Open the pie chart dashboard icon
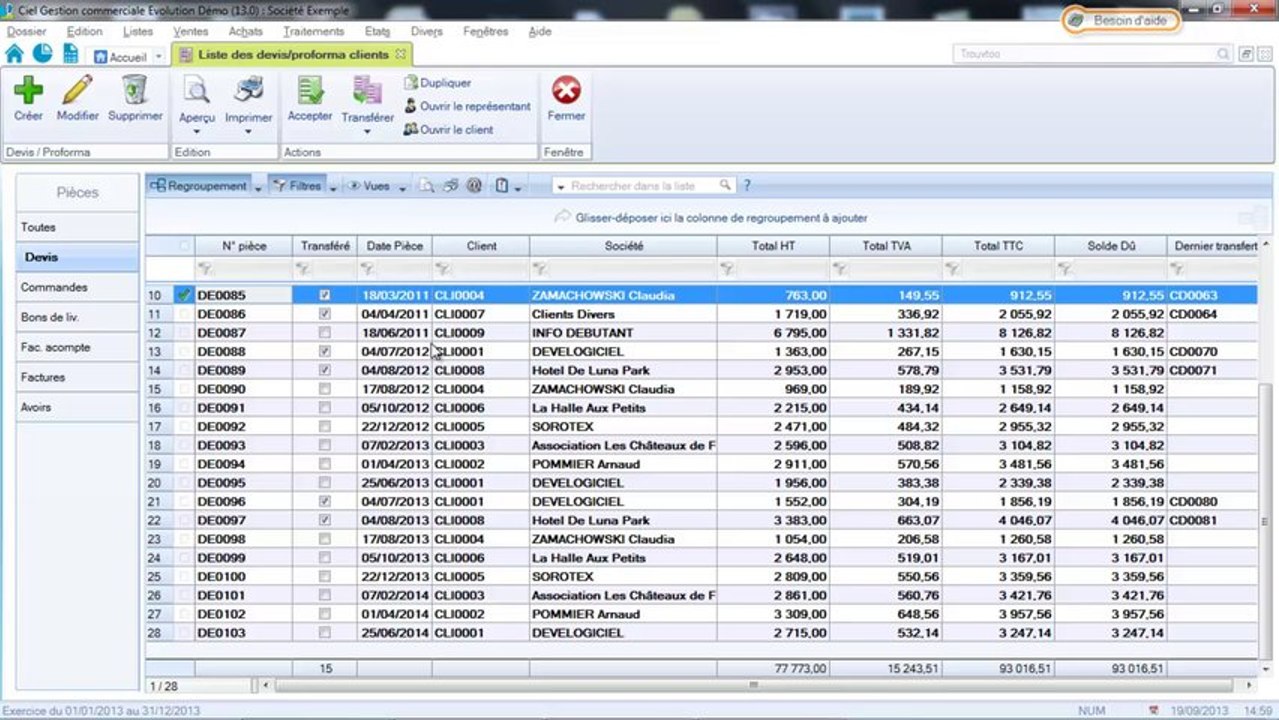Viewport: 1279px width, 720px height. (42, 54)
